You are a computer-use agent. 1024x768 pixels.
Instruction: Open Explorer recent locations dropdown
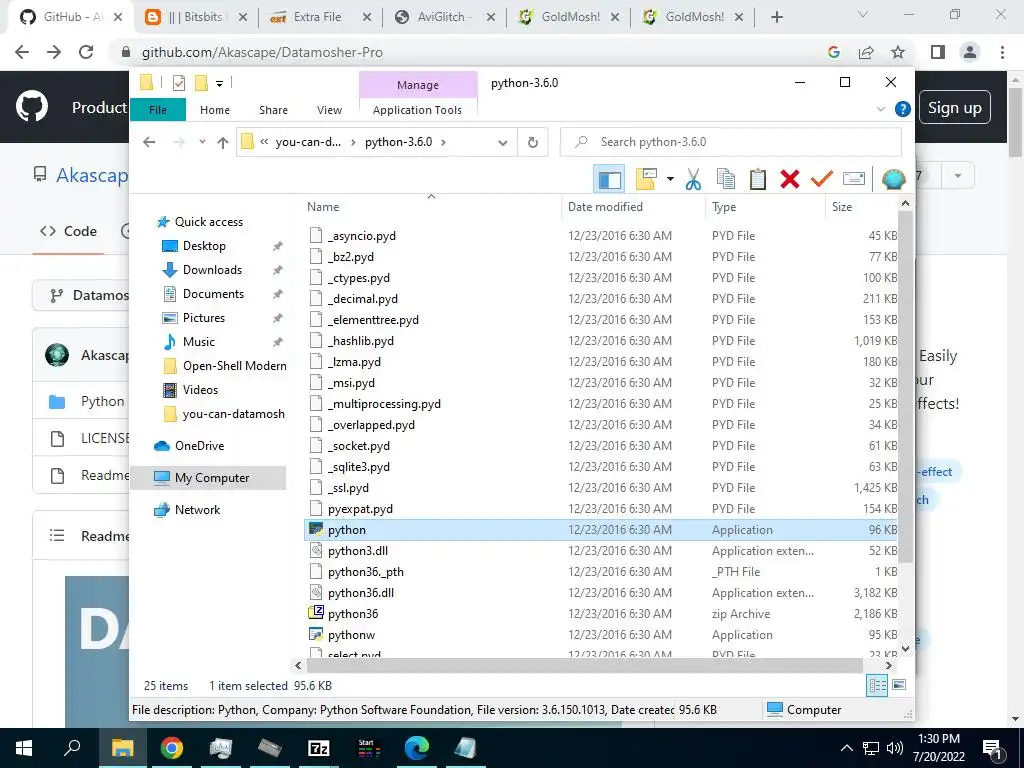pos(202,142)
